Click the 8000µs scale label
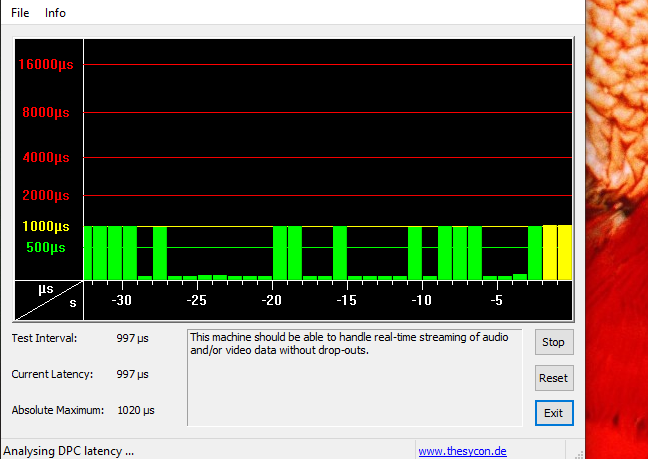Viewport: 648px width, 459px height. click(x=48, y=113)
